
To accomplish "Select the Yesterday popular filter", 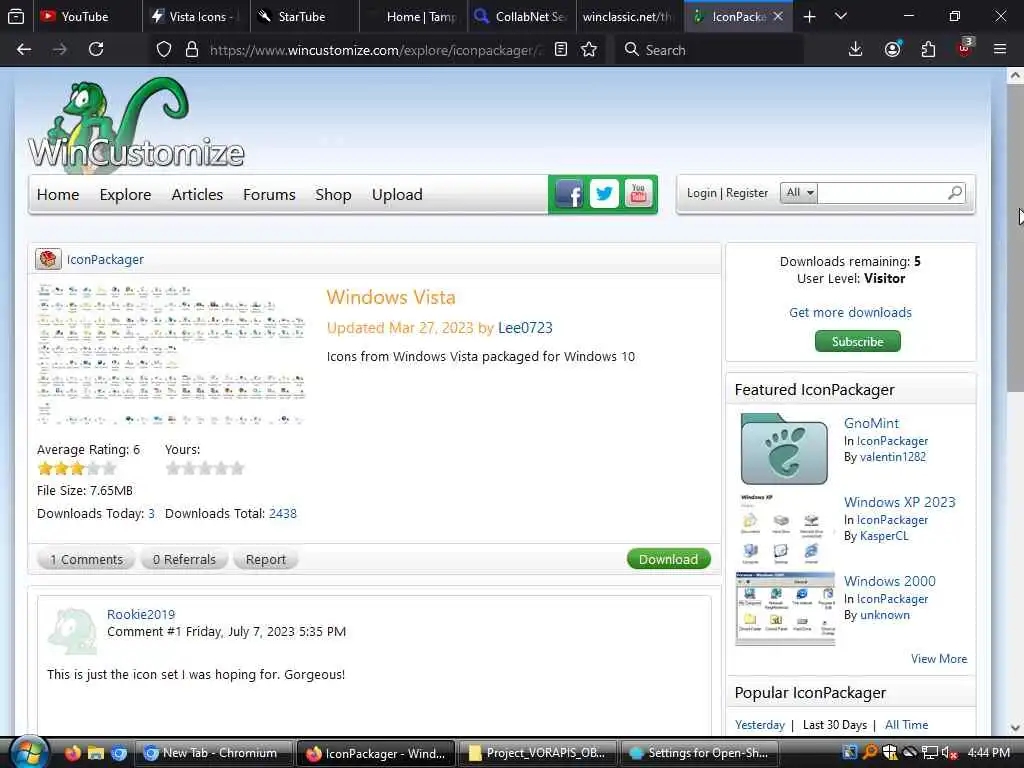I will point(760,725).
